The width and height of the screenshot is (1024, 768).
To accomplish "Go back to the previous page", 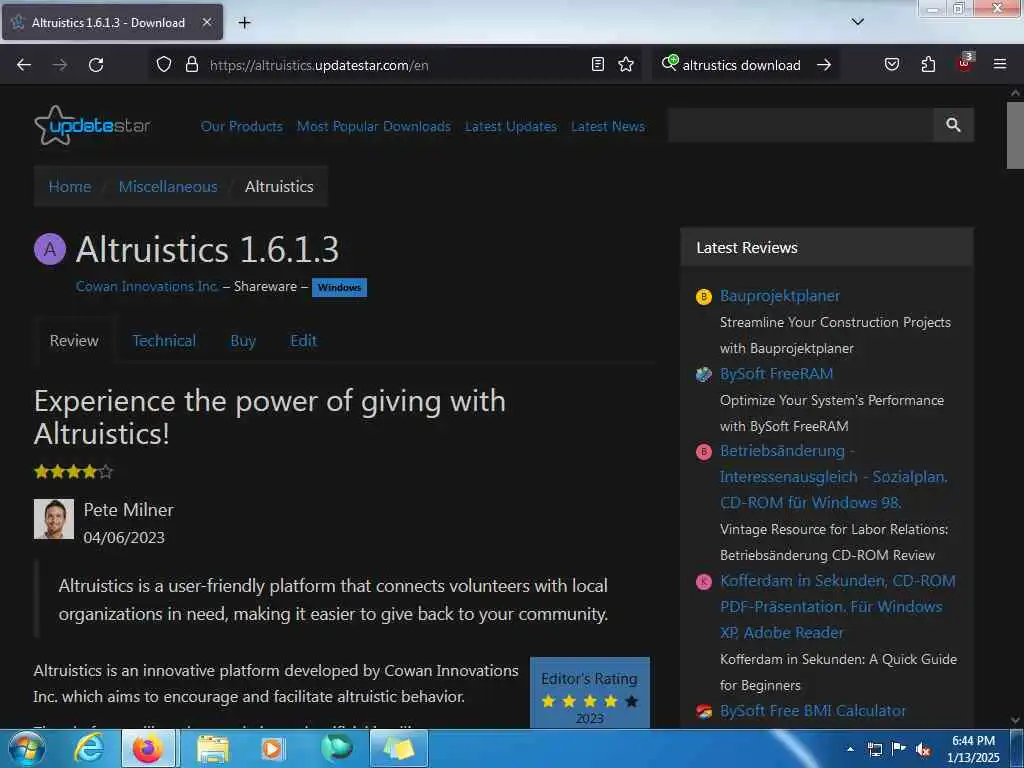I will tap(24, 65).
